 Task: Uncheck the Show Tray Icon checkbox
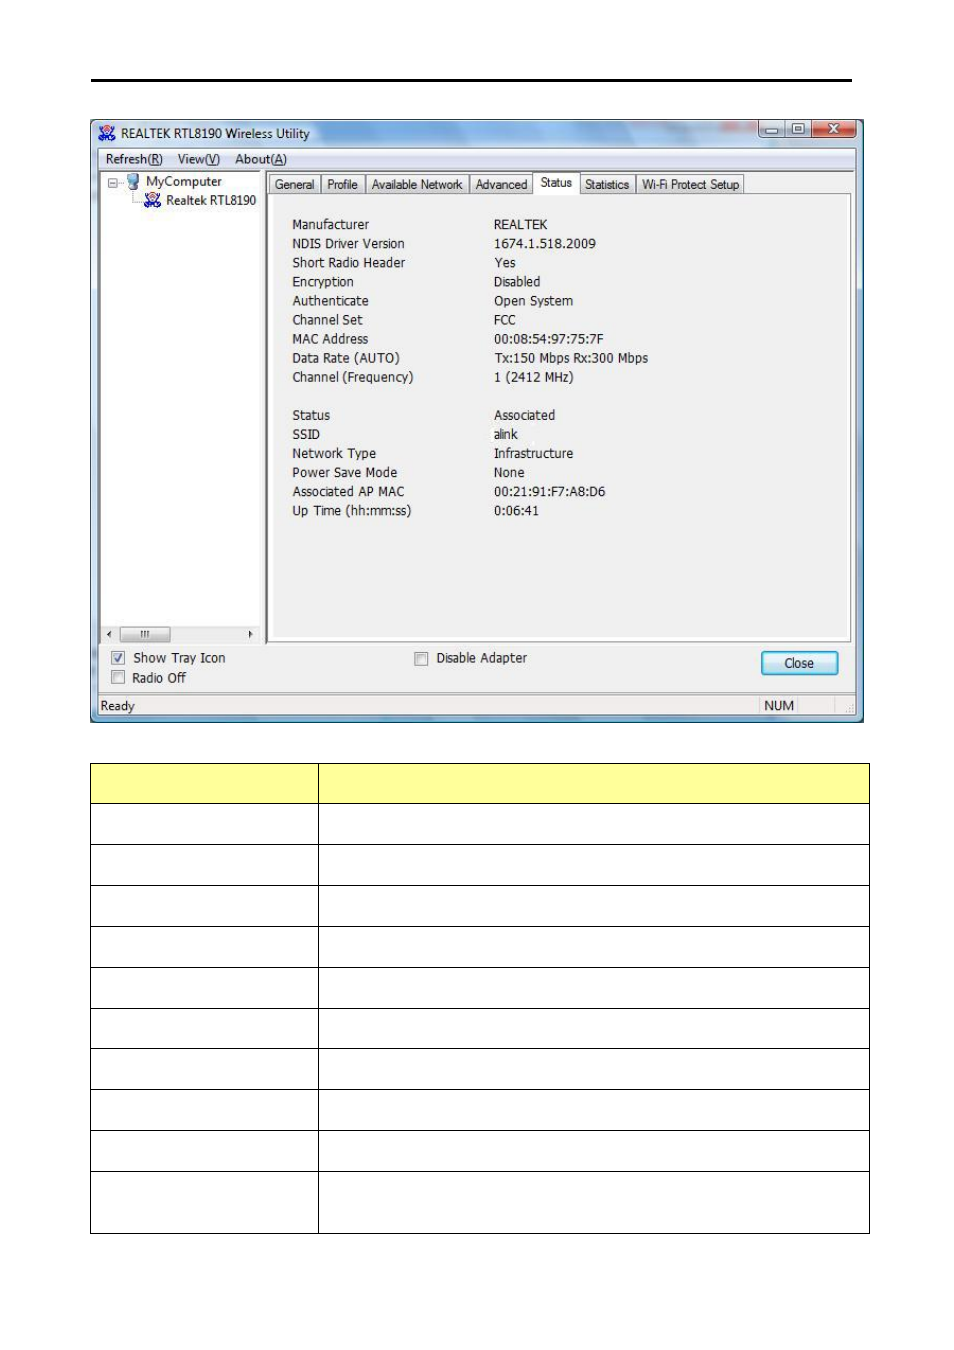coord(118,658)
